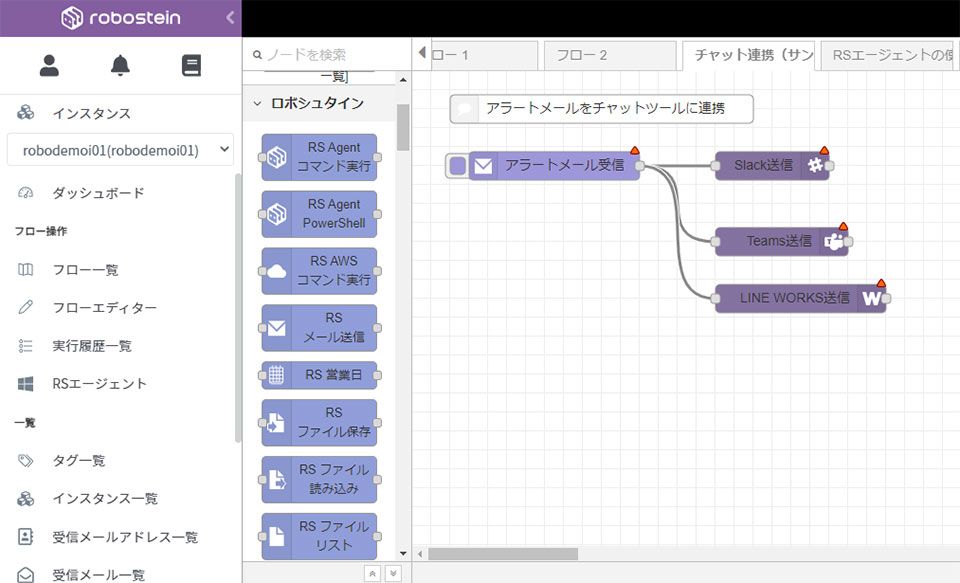The width and height of the screenshot is (960, 583).
Task: Click the canvas scroll left arrow
Action: 420,554
